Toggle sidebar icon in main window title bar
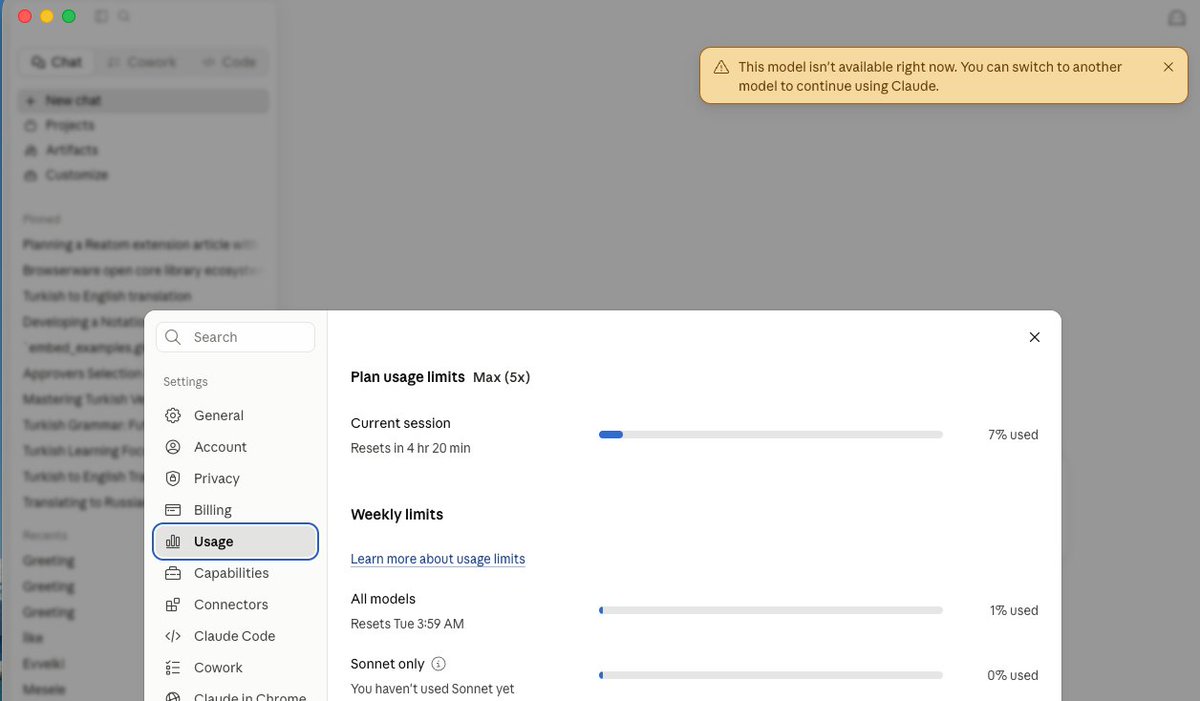This screenshot has width=1200, height=701. (101, 16)
